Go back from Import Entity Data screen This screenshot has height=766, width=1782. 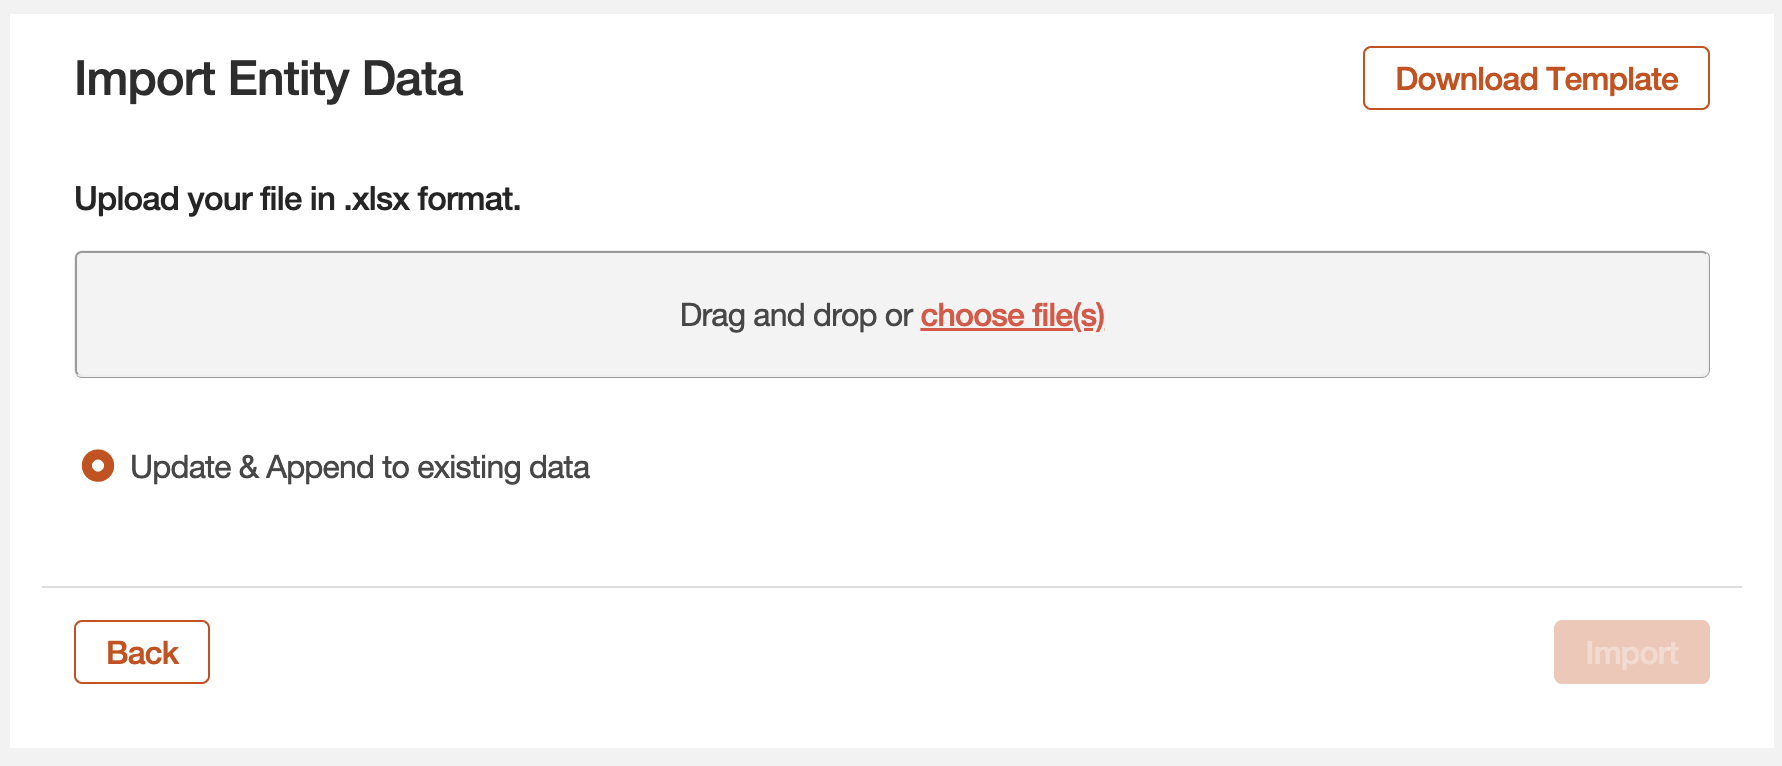[x=141, y=651]
